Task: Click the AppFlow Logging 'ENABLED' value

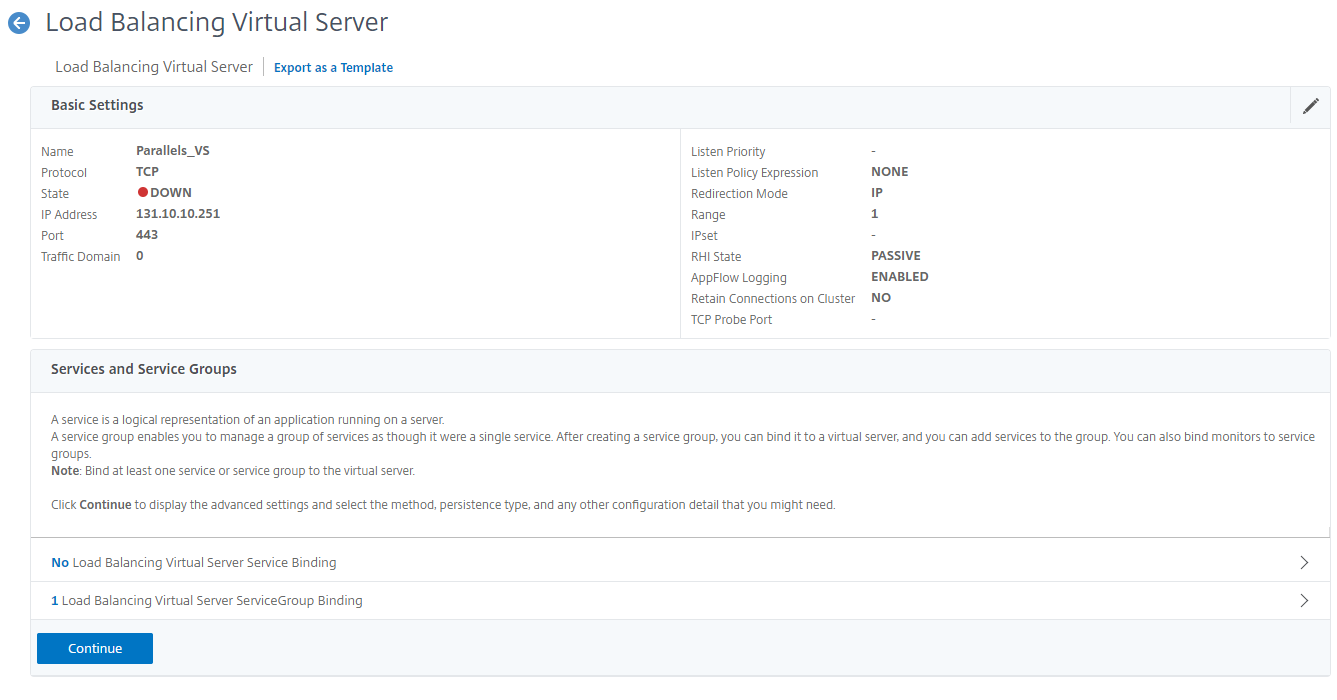Action: coord(899,277)
